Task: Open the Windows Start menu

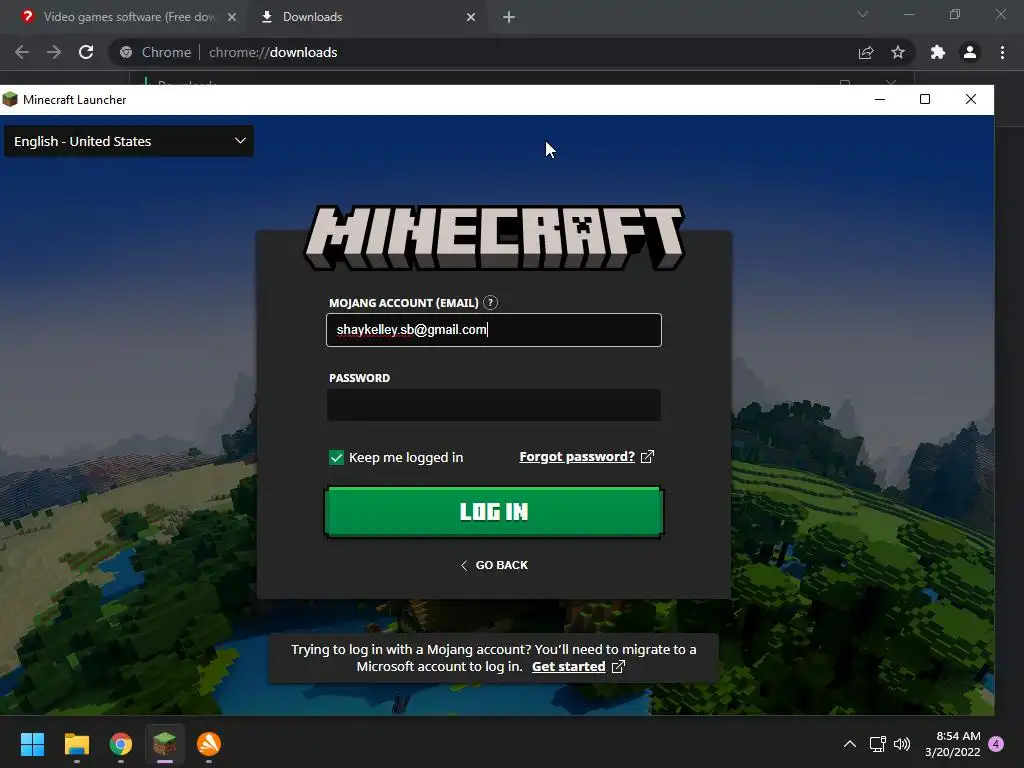Action: click(32, 744)
